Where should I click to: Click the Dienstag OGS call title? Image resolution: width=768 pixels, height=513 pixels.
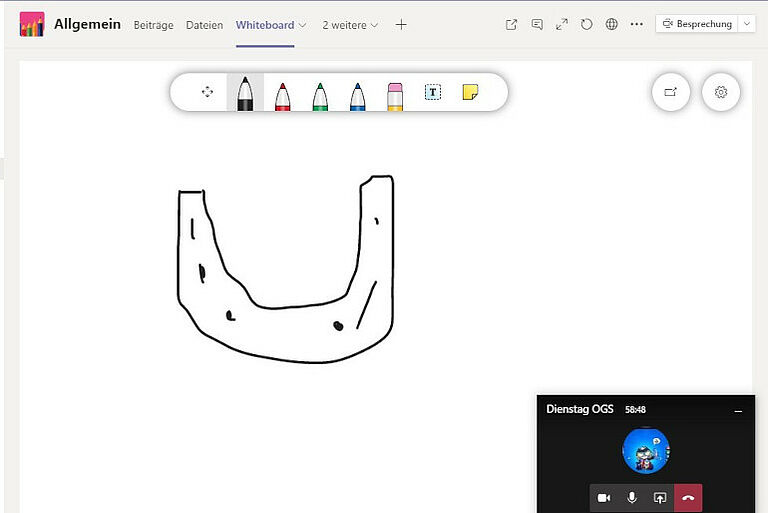(580, 409)
